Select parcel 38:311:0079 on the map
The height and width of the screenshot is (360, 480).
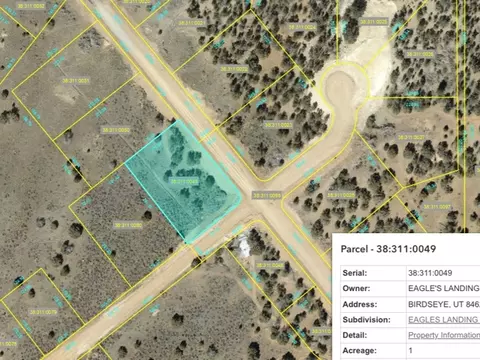pos(43,312)
